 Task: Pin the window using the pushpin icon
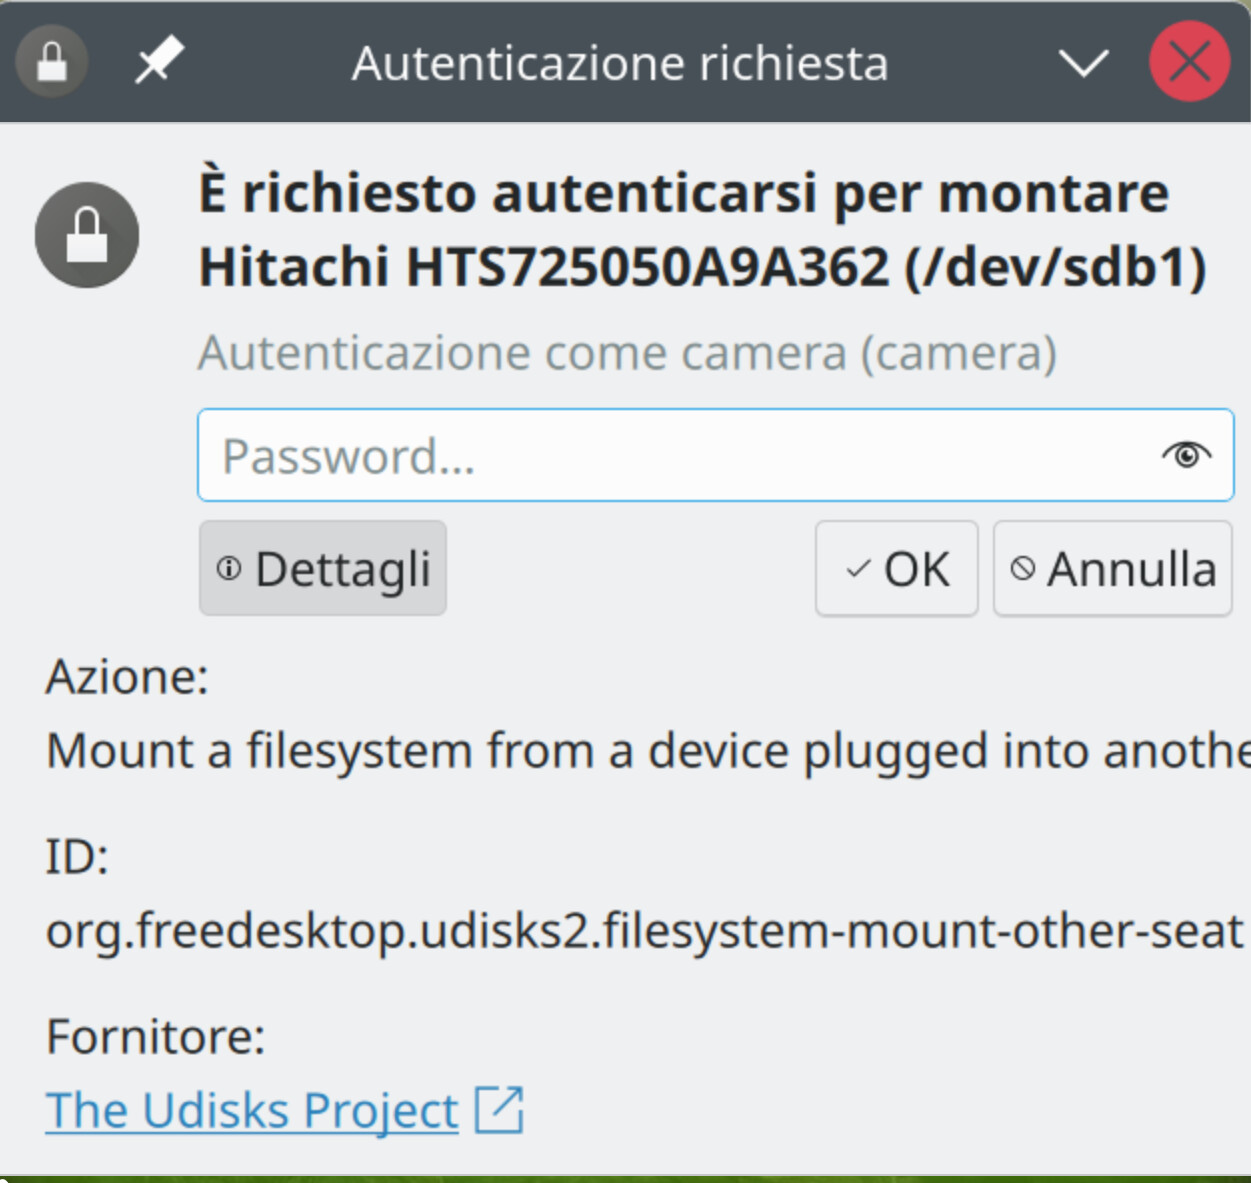pyautogui.click(x=160, y=61)
